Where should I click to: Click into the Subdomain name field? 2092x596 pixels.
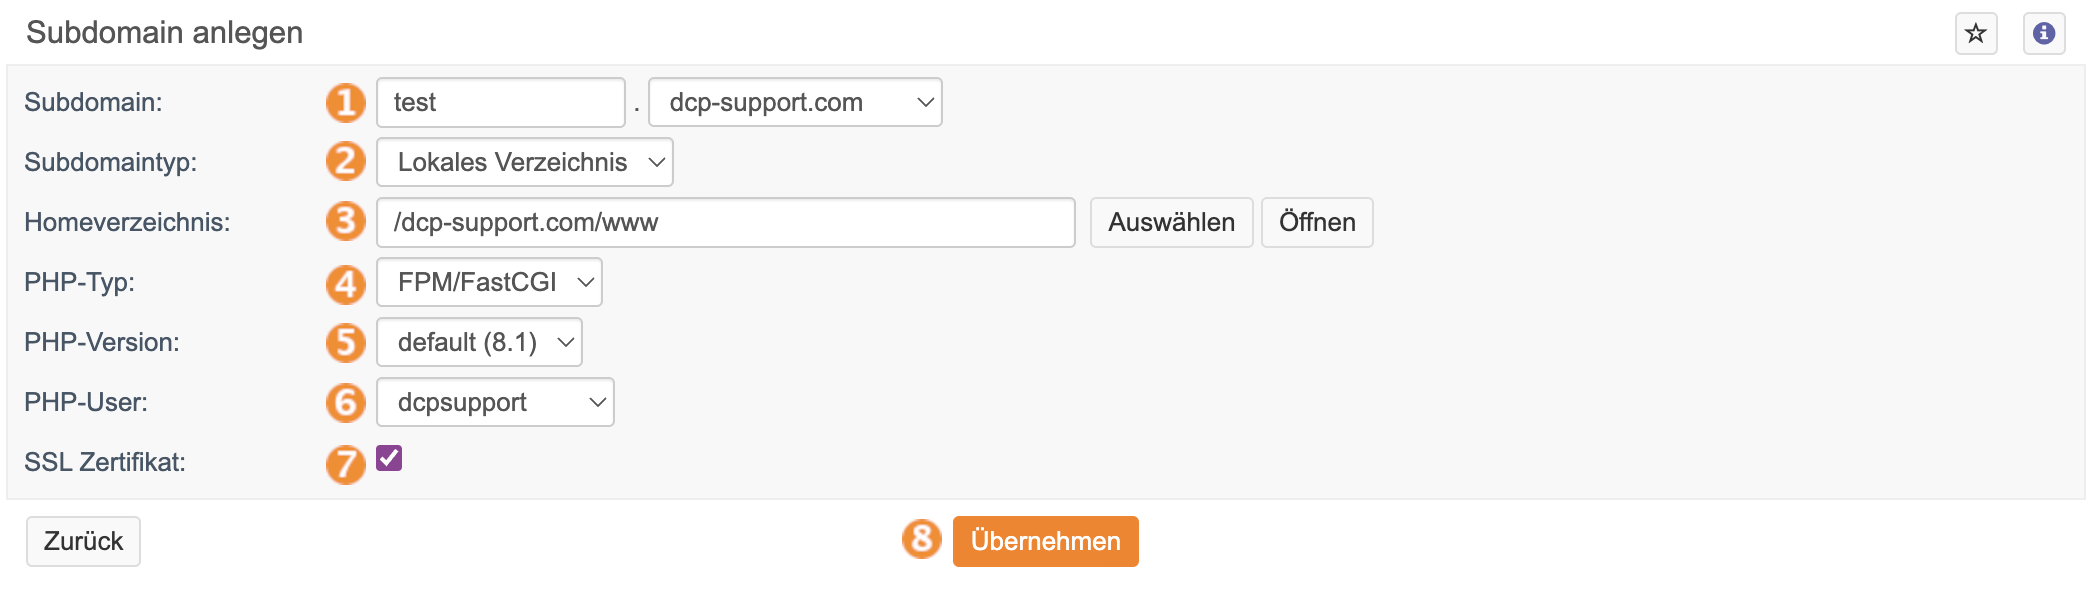click(501, 102)
